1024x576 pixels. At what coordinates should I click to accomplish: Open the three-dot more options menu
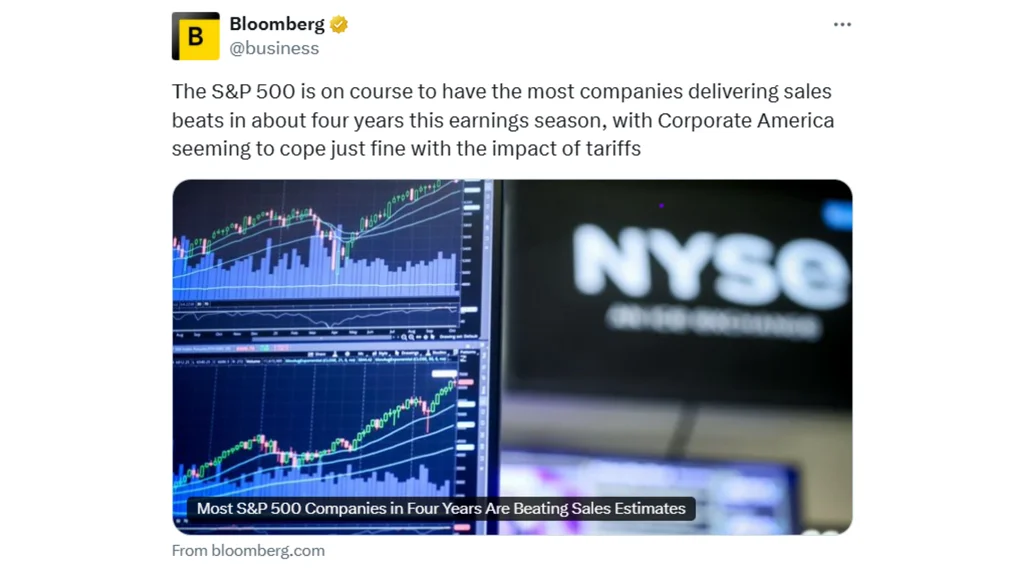tap(842, 25)
